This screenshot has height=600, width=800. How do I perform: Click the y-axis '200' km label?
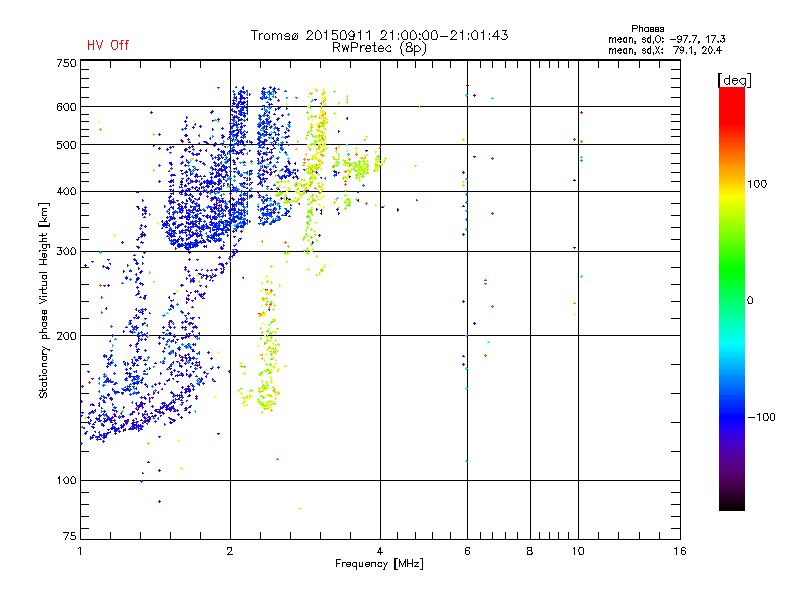(x=66, y=336)
